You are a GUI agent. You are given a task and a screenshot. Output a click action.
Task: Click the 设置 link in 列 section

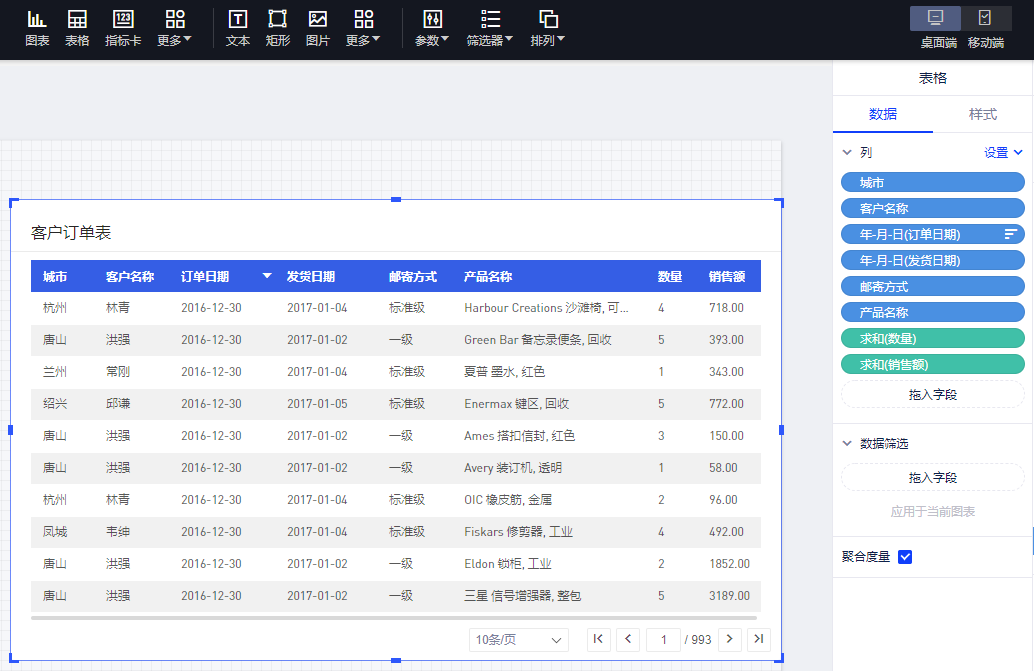1003,153
